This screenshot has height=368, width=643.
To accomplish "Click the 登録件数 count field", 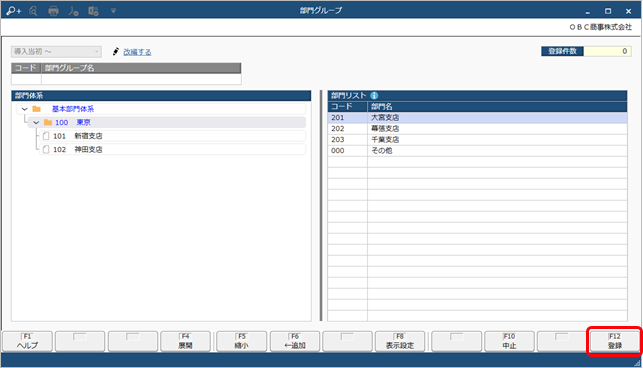I will (x=607, y=51).
